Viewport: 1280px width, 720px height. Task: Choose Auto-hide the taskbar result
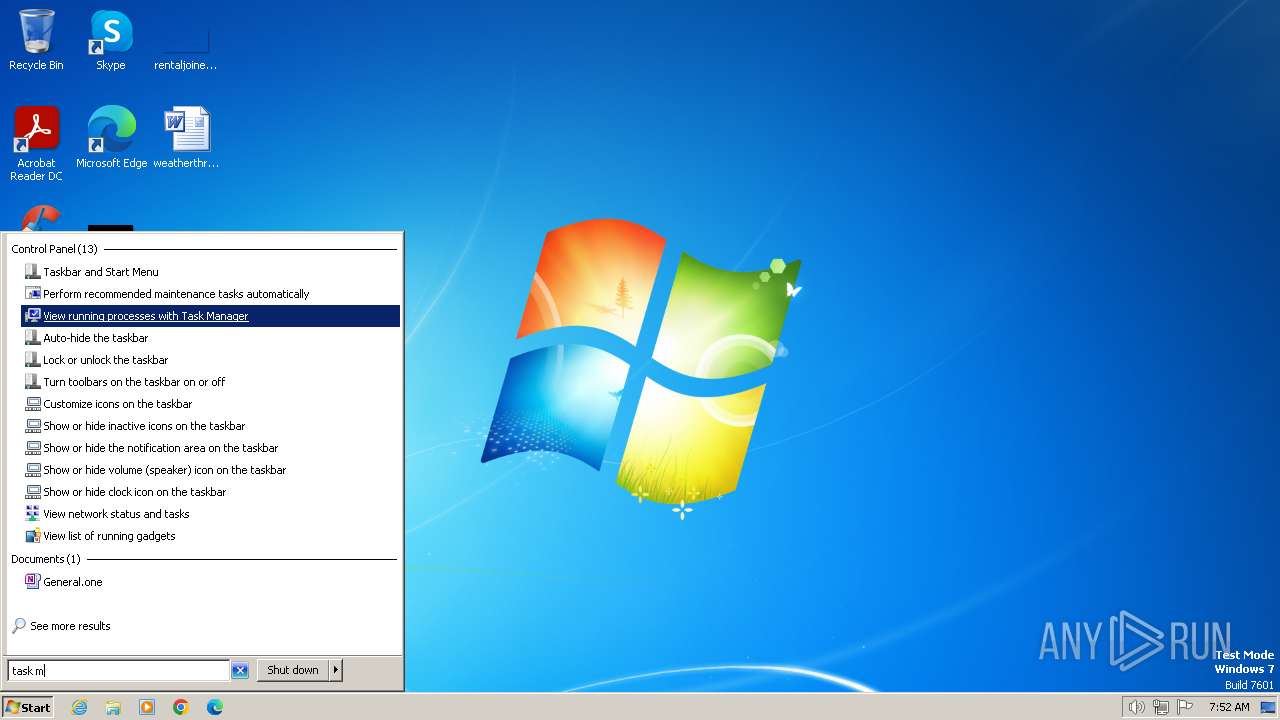[x=210, y=338]
